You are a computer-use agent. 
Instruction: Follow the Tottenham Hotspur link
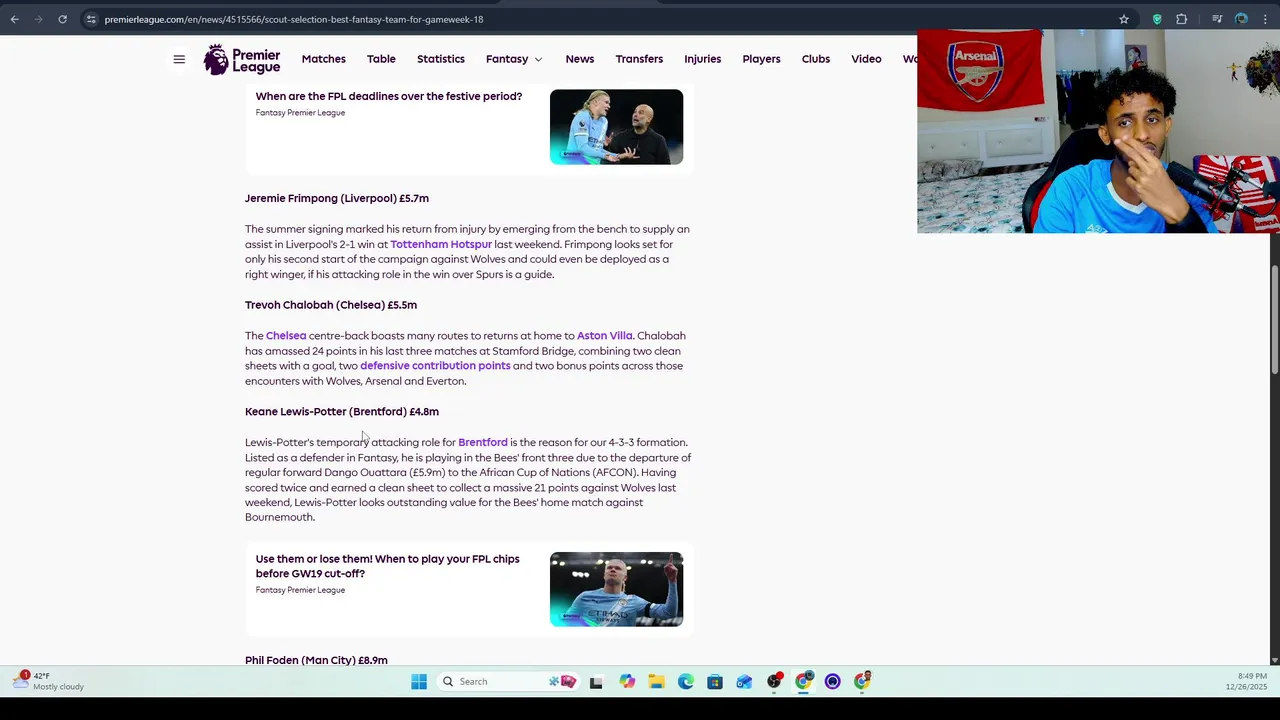441,244
